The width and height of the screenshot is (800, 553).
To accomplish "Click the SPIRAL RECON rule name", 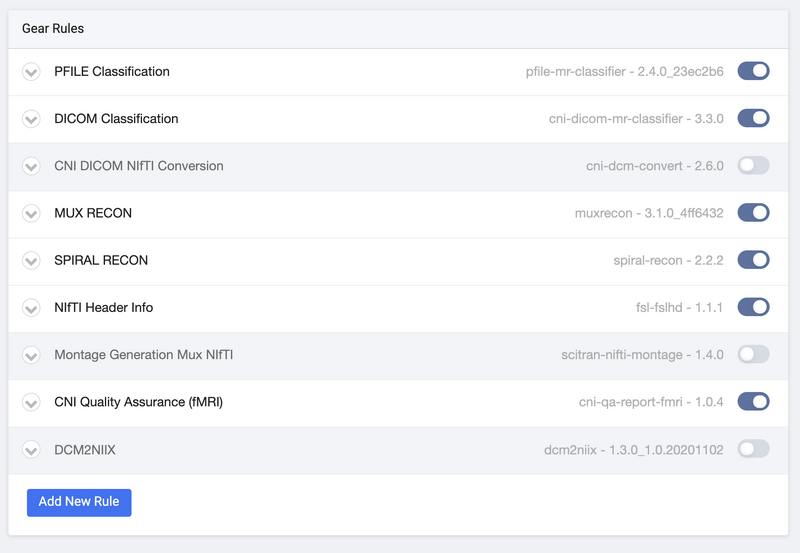I will tap(101, 260).
